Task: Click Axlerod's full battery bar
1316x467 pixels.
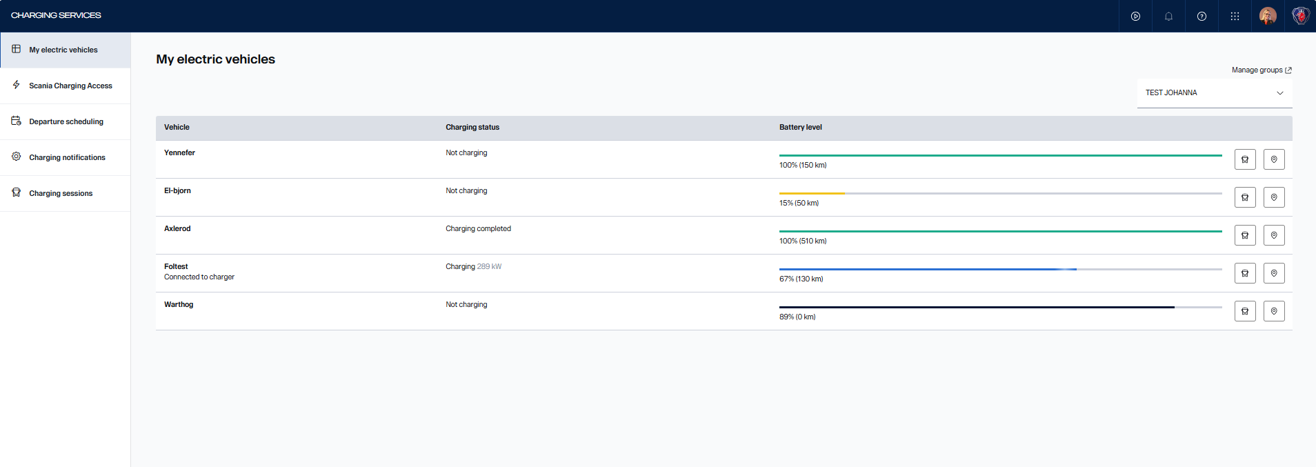Action: (1000, 231)
